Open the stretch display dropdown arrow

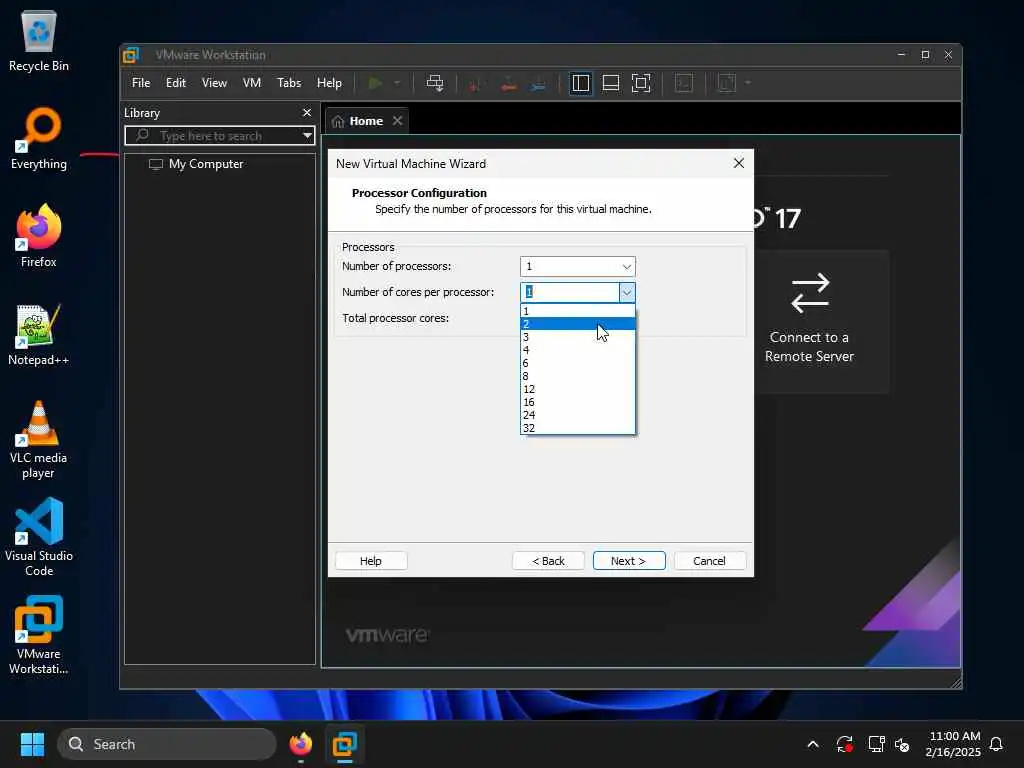pos(748,83)
